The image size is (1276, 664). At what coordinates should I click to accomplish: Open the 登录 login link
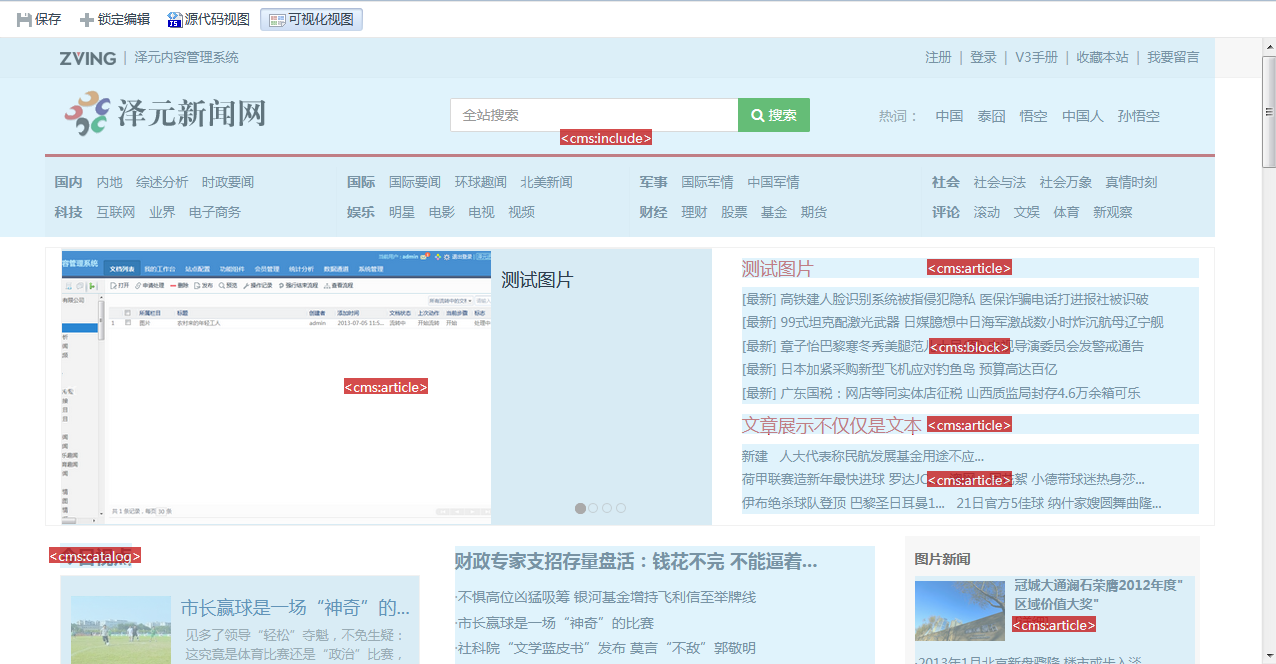(983, 58)
